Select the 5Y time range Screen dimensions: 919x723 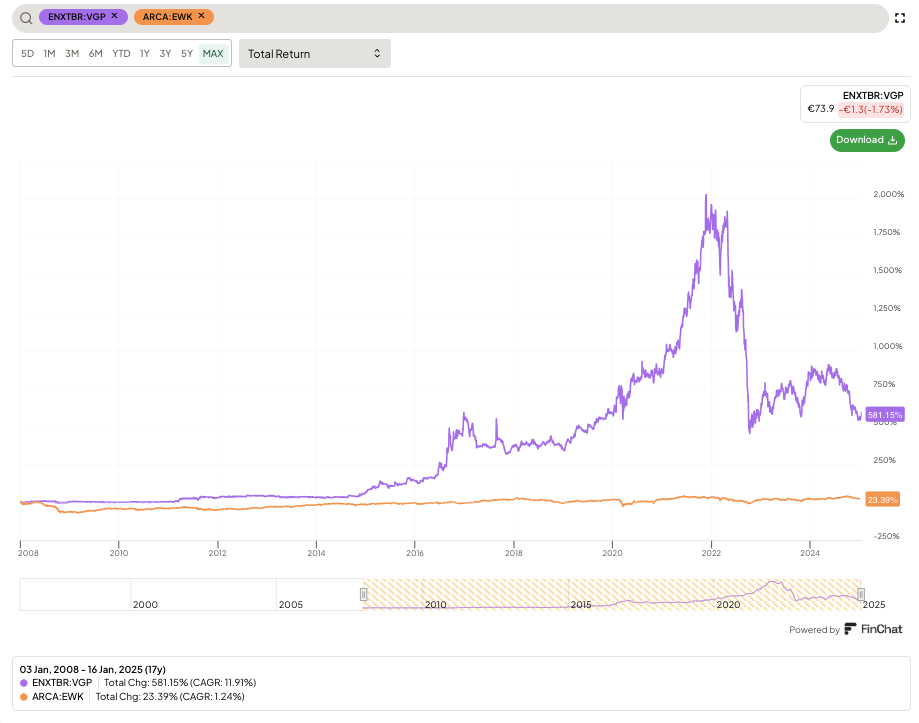[187, 53]
